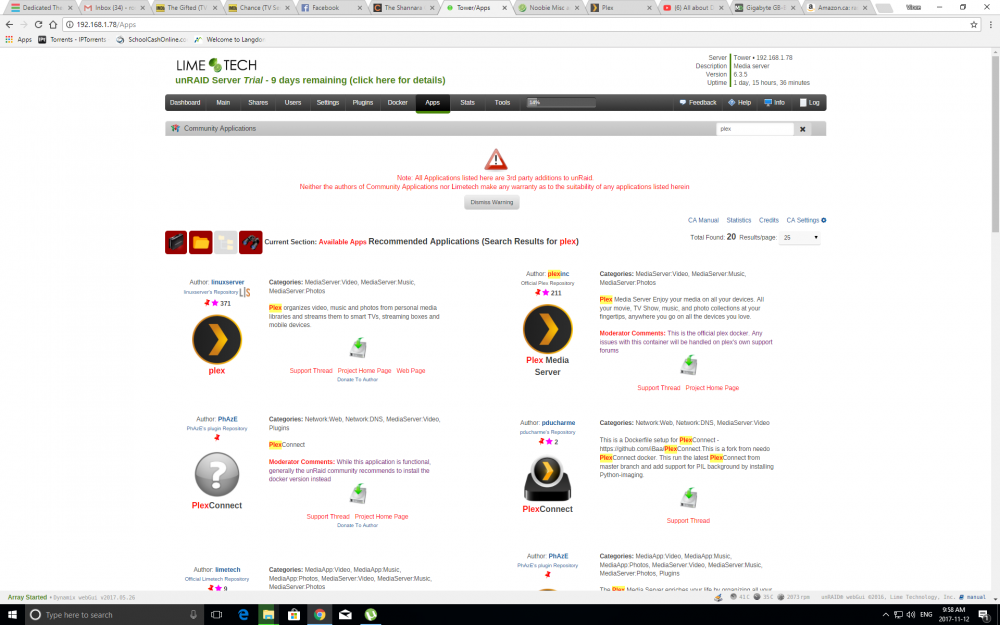The height and width of the screenshot is (625, 1000).
Task: Open the Torrents - IPTorrents bookmark
Action: pyautogui.click(x=72, y=40)
